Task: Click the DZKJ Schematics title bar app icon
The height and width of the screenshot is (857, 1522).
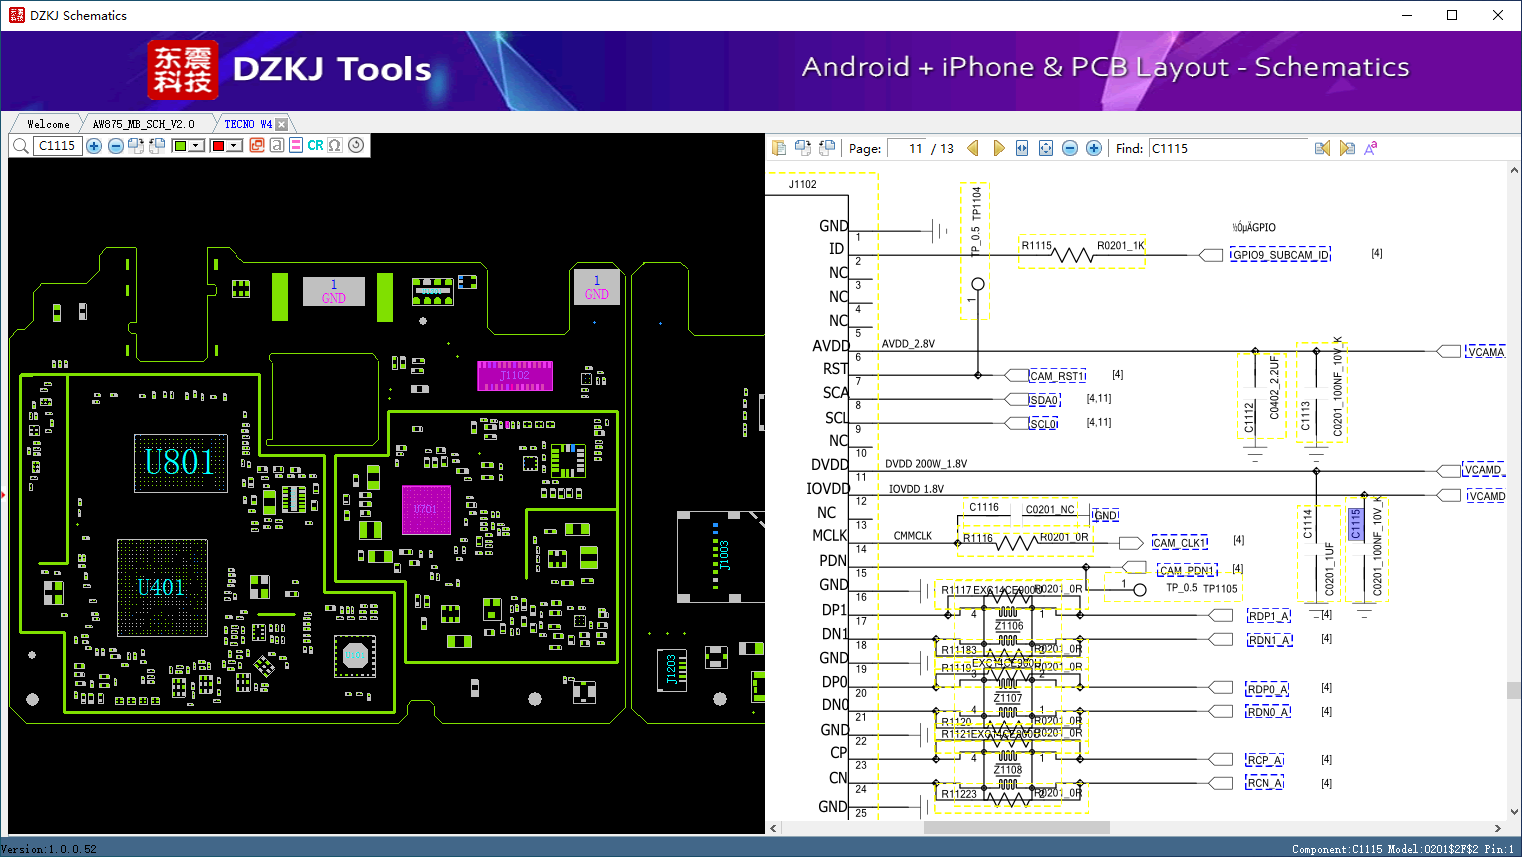Action: 16,15
